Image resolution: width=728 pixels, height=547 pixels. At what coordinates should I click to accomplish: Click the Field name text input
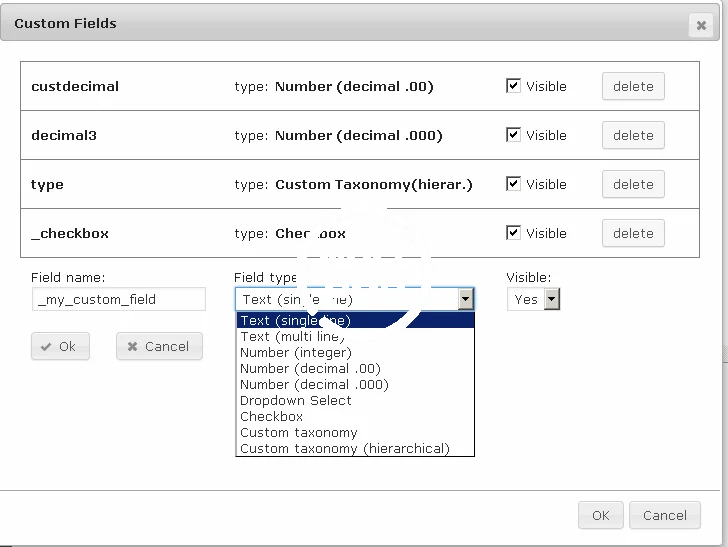pos(118,299)
